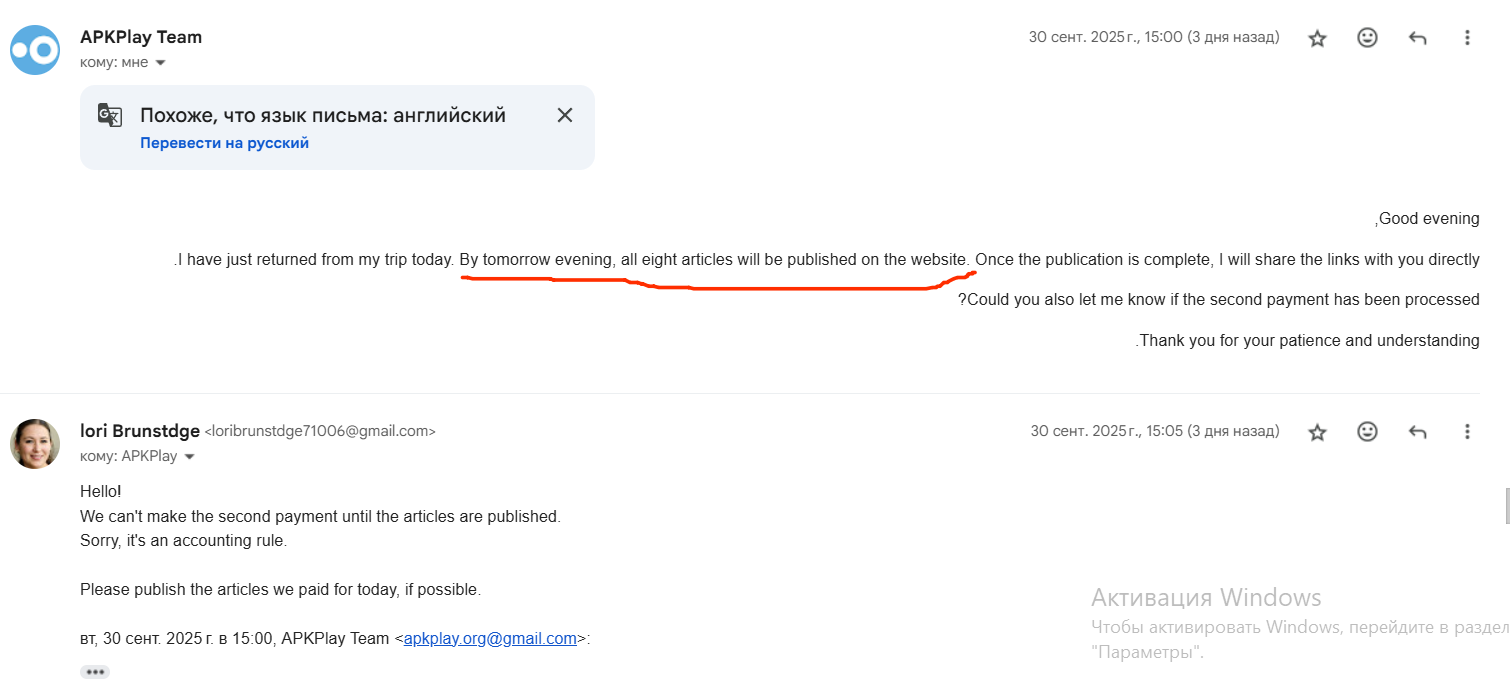
Task: Expand recipient details under APKPlay Team
Action: pyautogui.click(x=160, y=63)
